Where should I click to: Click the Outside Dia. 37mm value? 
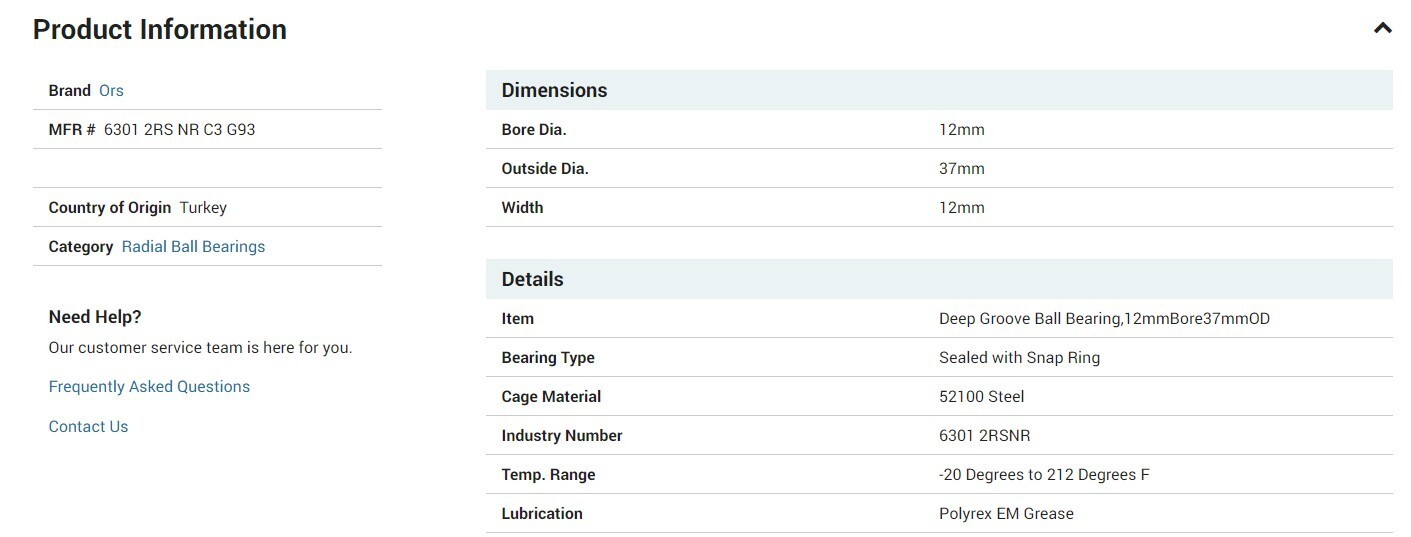[x=961, y=168]
